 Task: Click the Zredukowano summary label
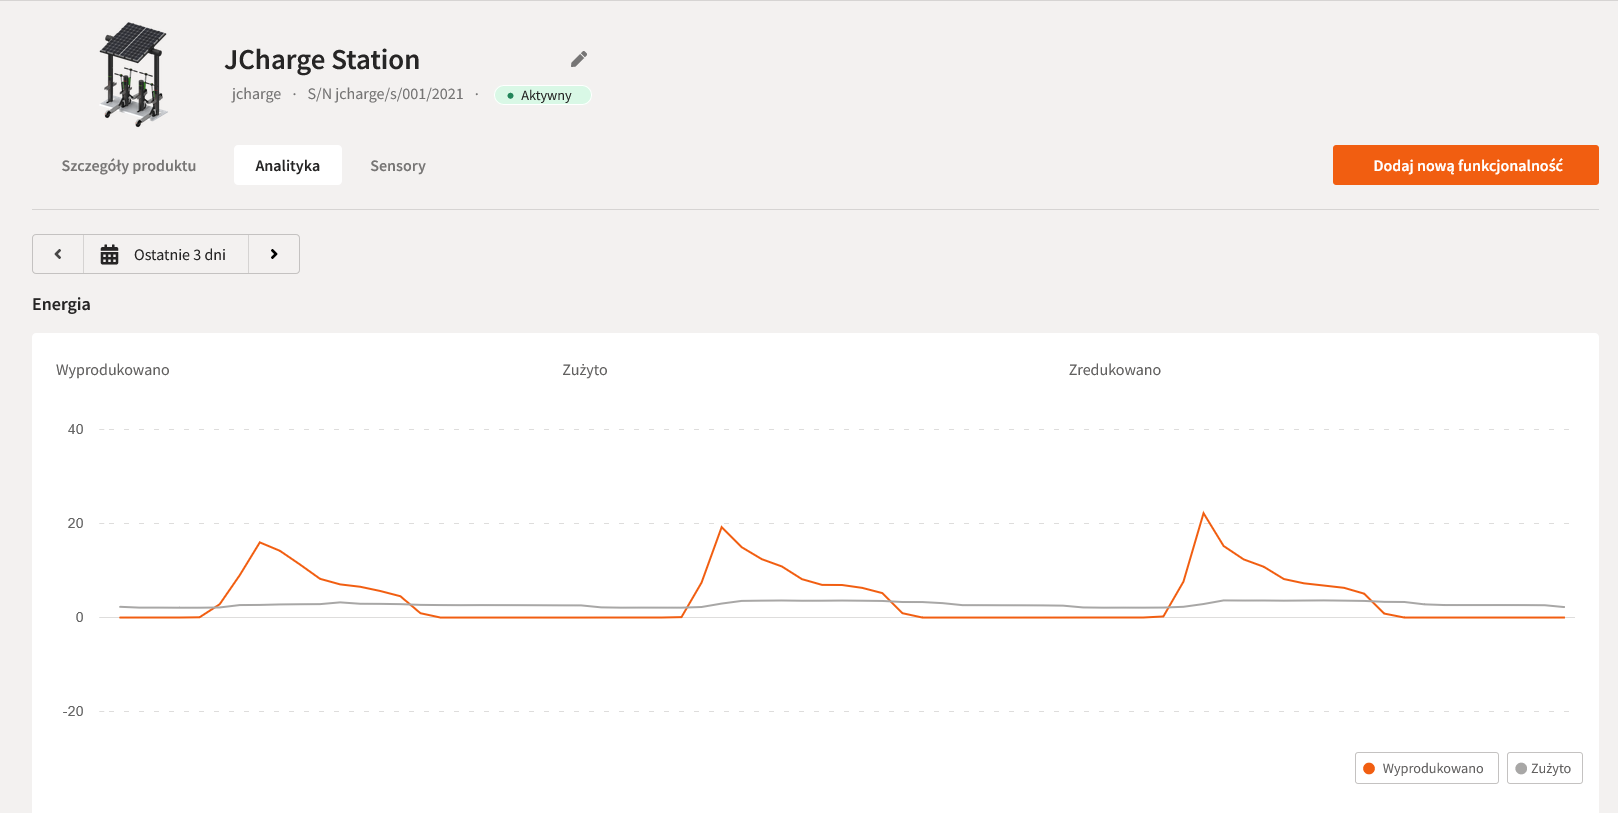(x=1115, y=370)
